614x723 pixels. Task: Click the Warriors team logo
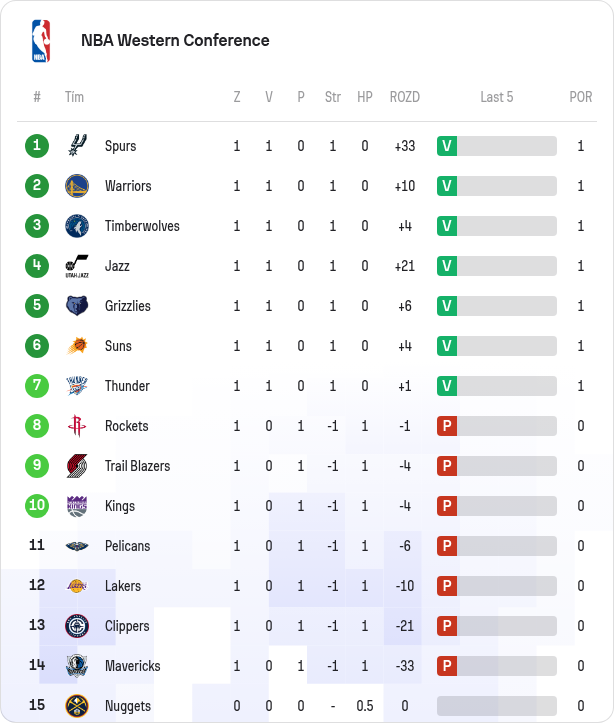[x=77, y=186]
